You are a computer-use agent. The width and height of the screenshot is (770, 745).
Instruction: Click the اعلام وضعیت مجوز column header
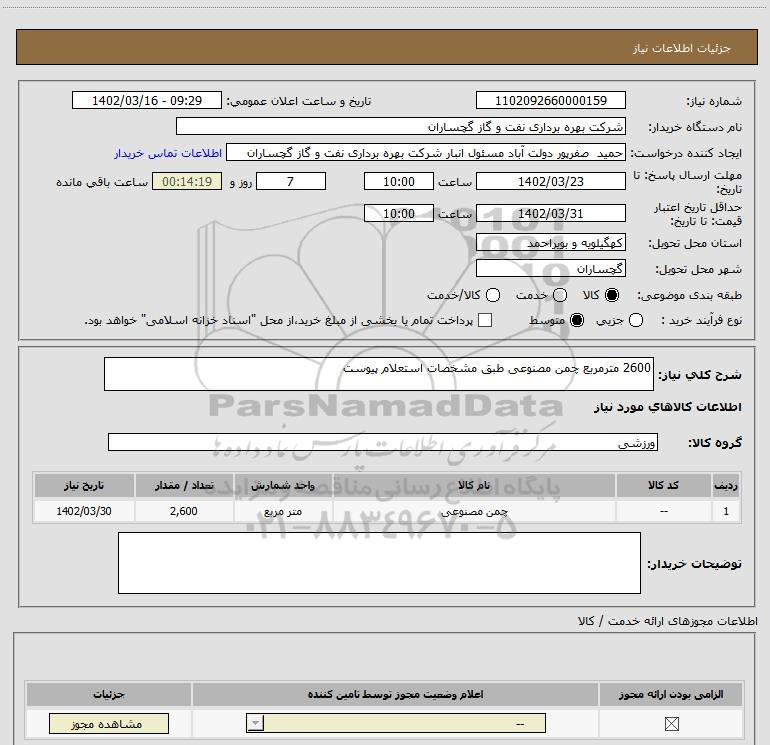pyautogui.click(x=395, y=694)
